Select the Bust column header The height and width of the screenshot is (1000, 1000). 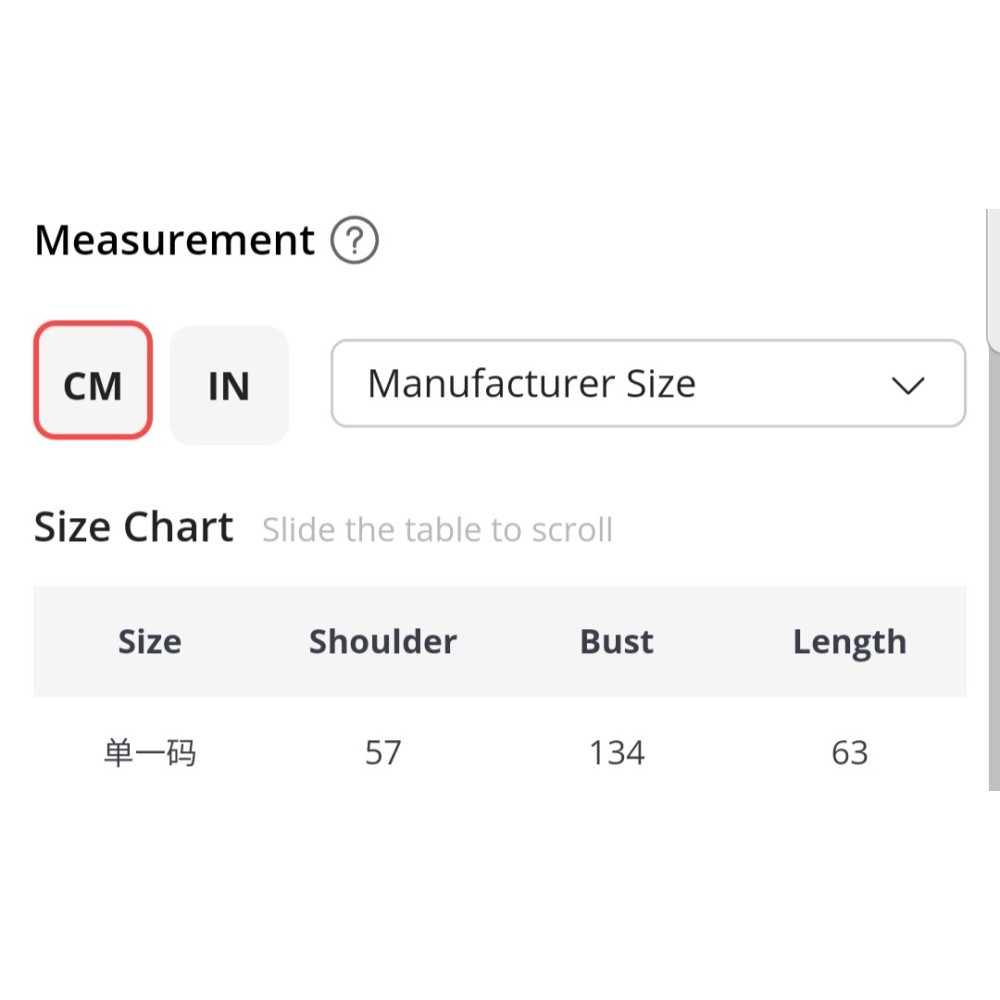pyautogui.click(x=617, y=641)
